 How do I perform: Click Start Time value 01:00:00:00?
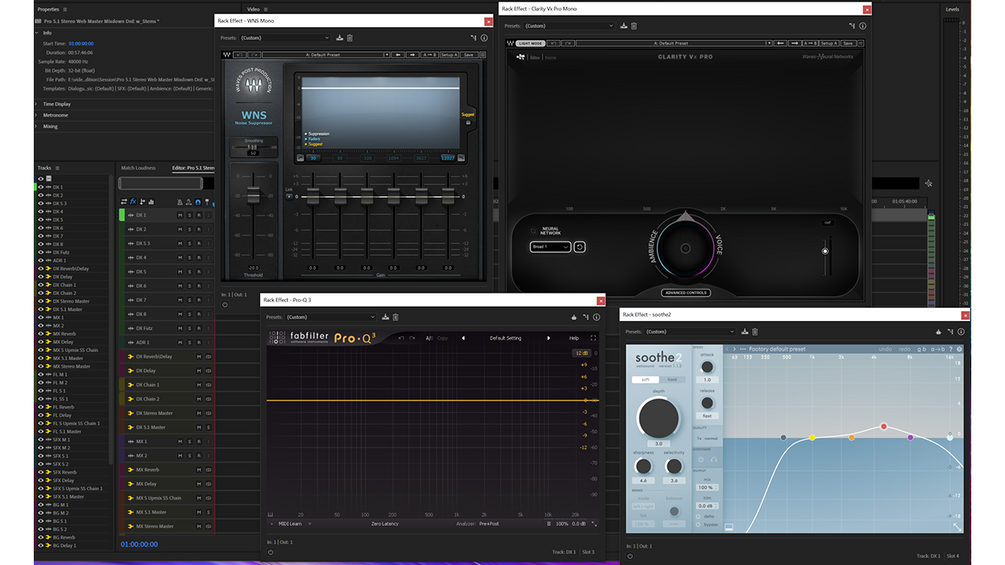pos(81,44)
